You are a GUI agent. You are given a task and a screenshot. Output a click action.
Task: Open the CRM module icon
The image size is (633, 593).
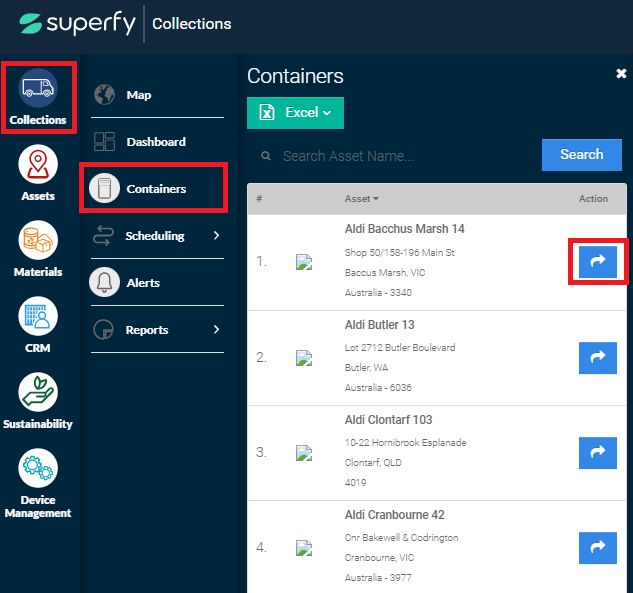38,316
